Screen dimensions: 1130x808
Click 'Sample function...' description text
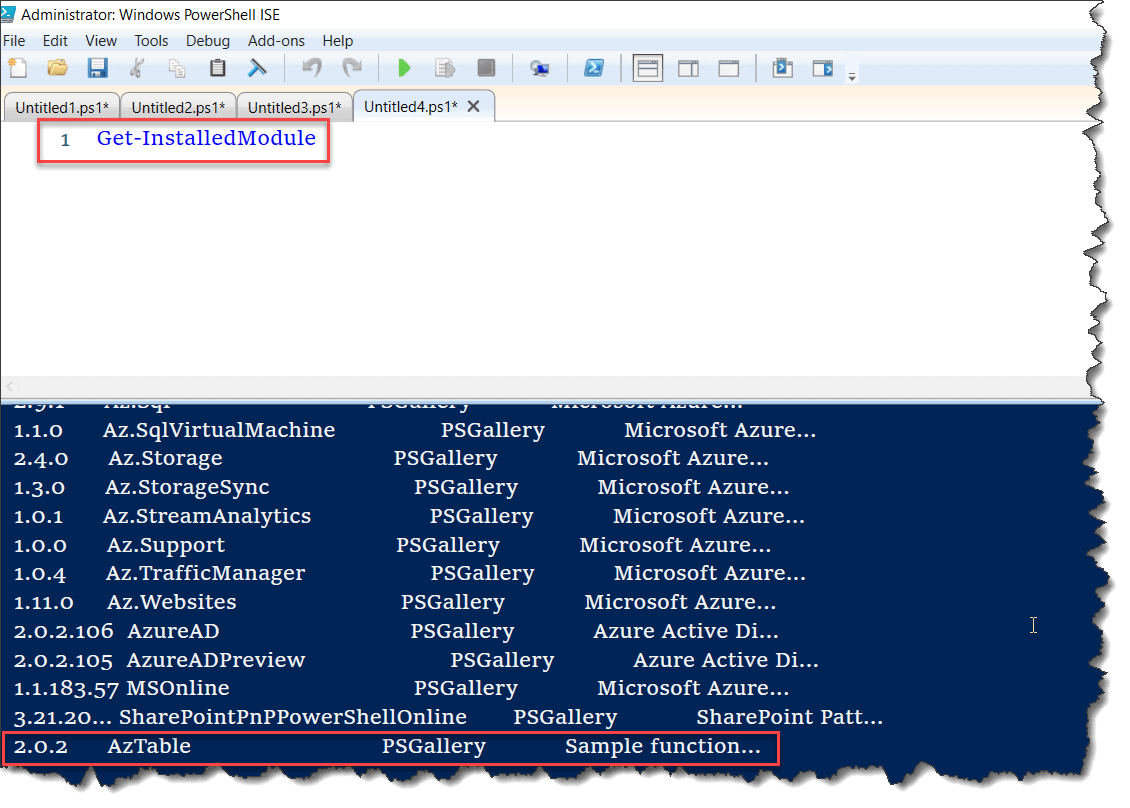(663, 746)
